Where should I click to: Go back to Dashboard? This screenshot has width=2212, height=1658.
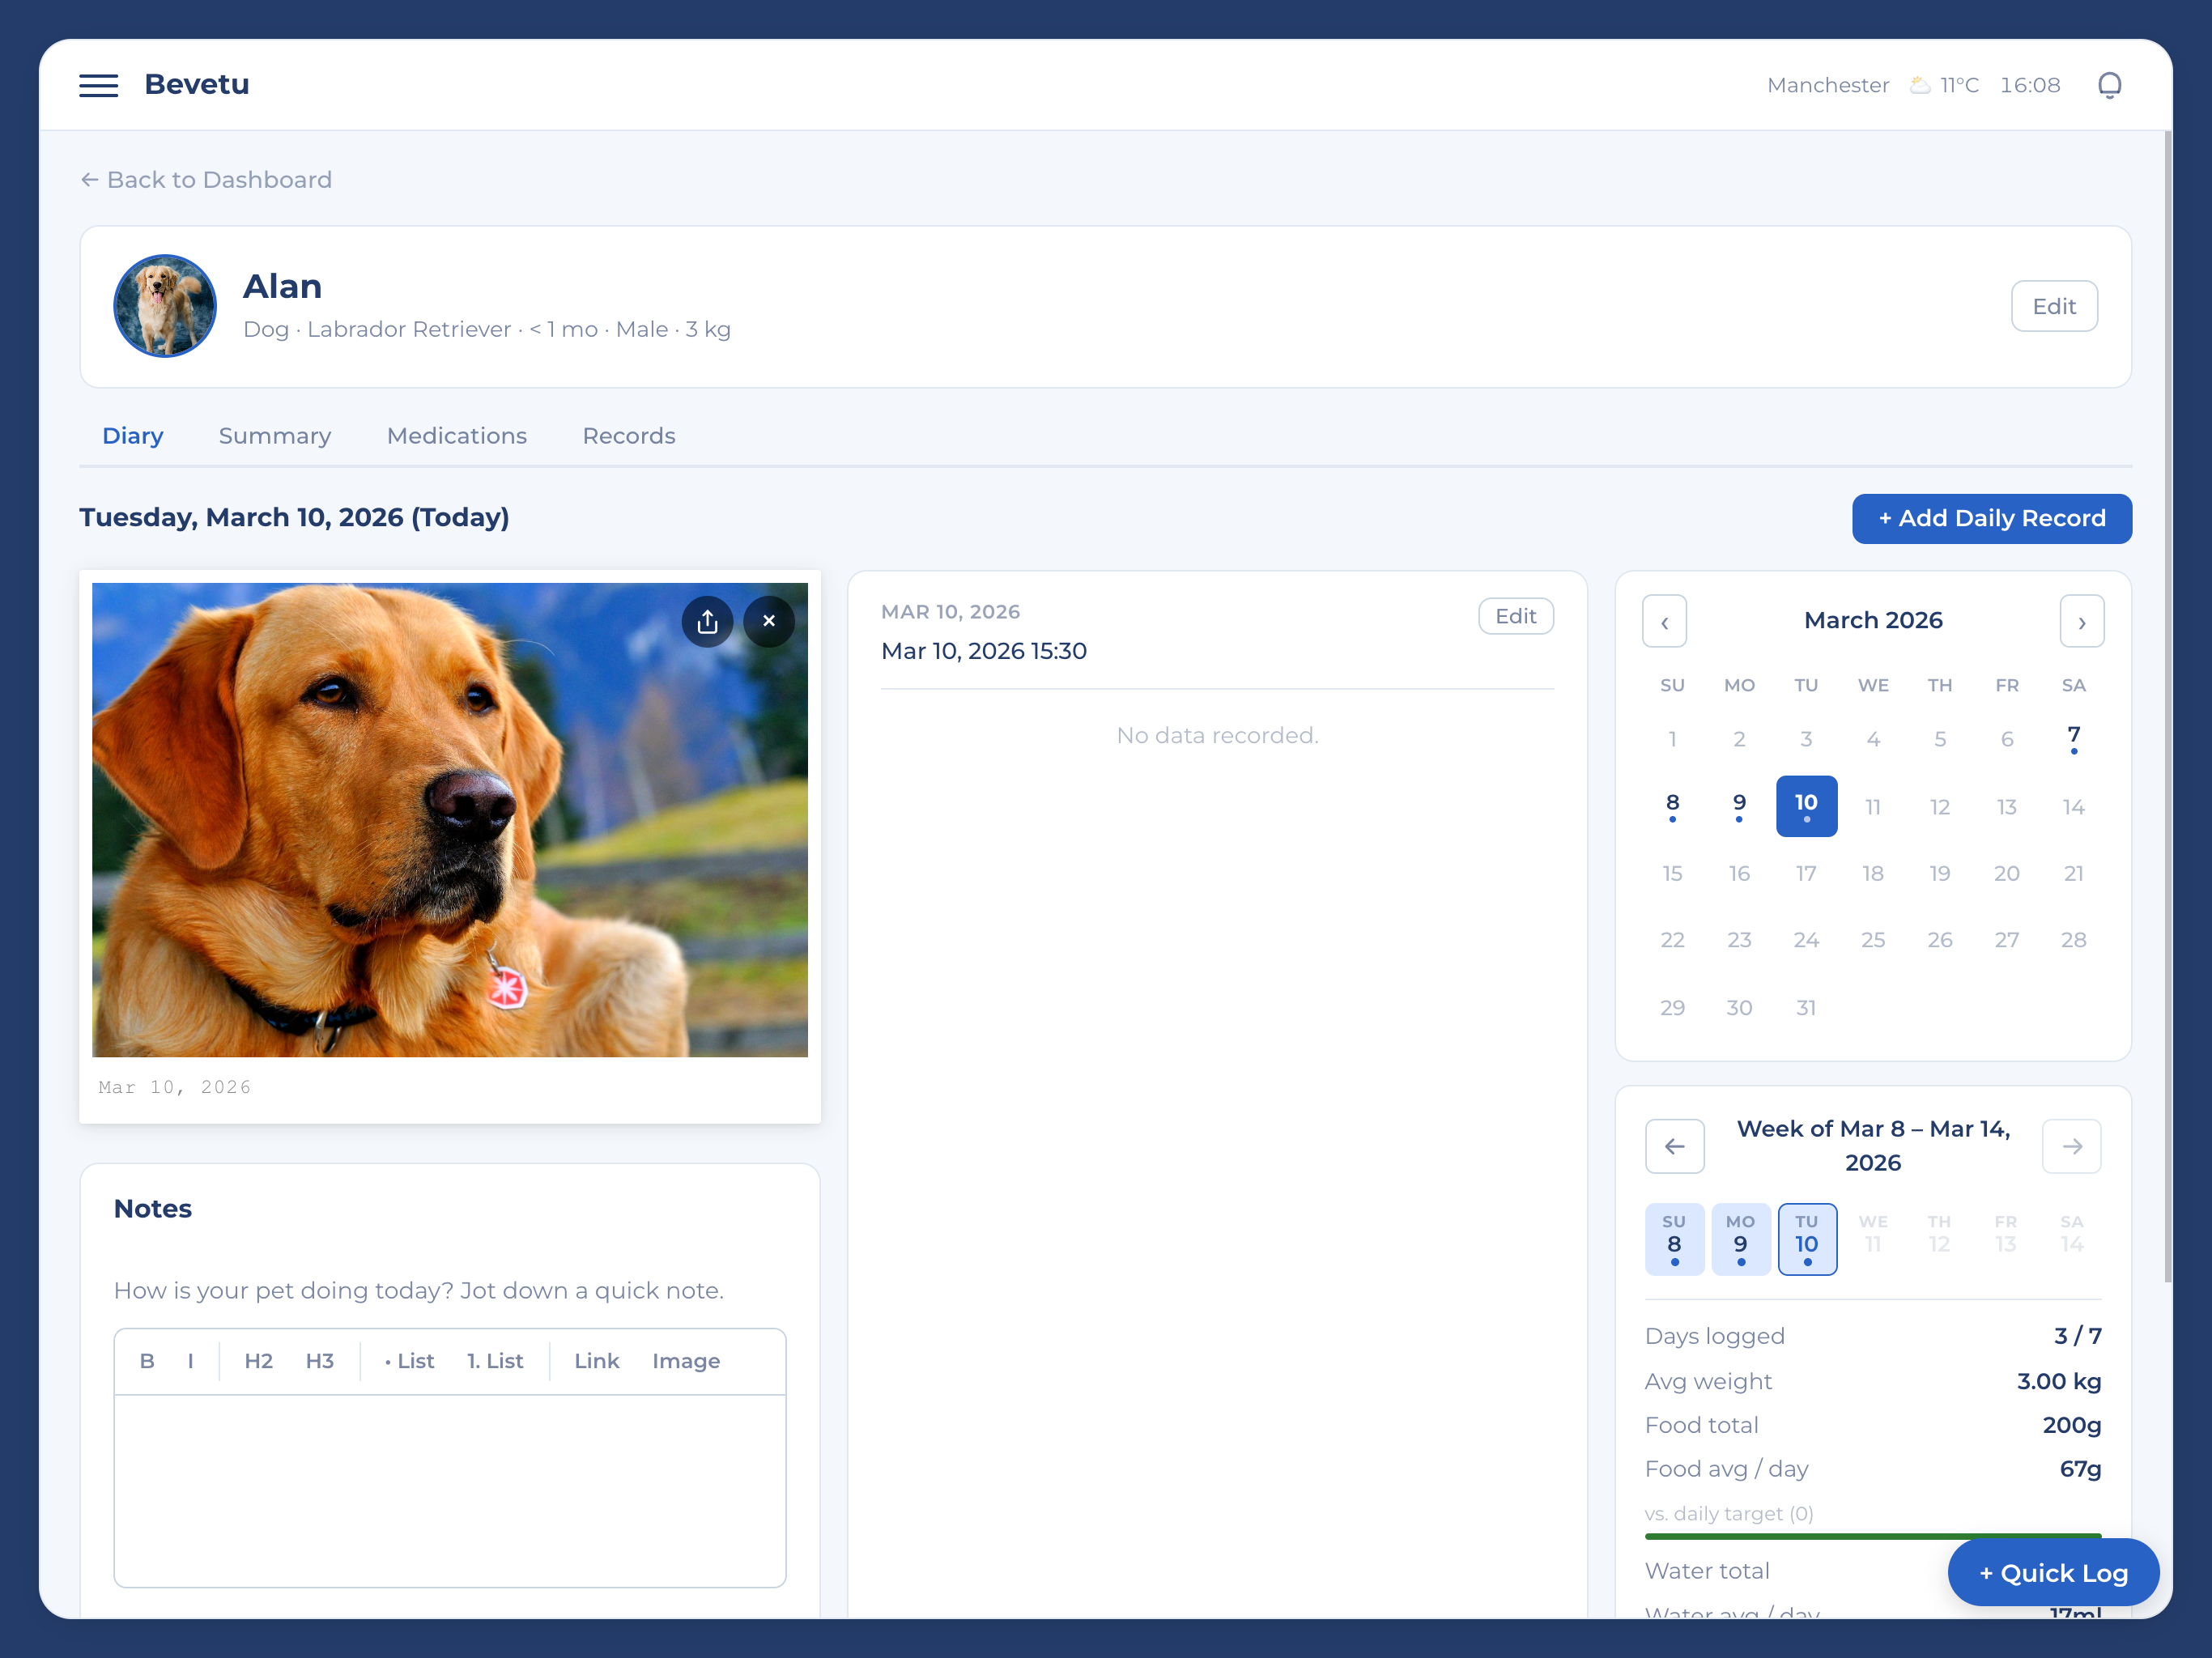point(206,180)
